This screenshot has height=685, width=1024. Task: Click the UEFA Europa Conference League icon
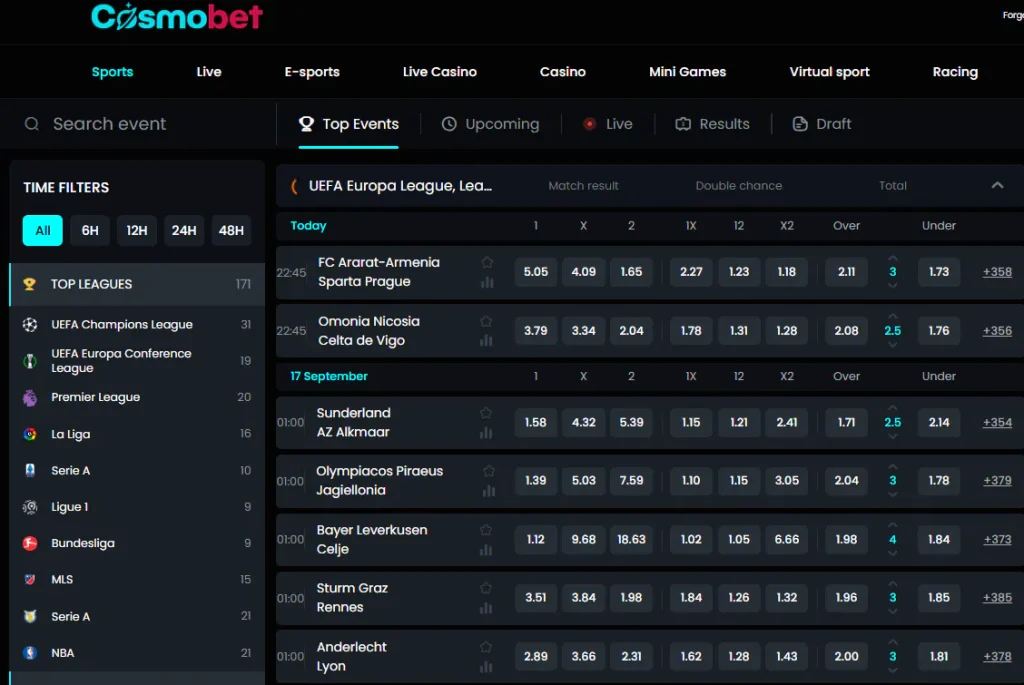click(30, 360)
